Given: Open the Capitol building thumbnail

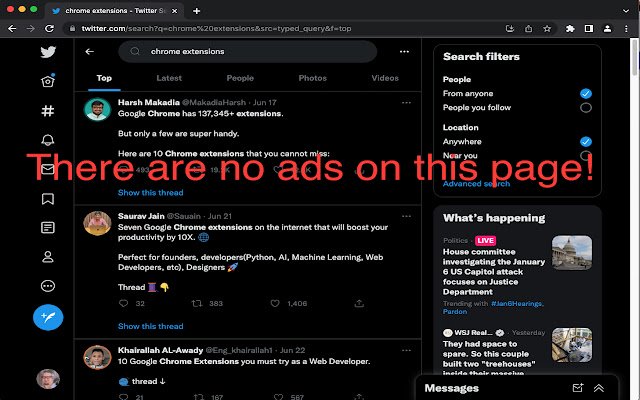Looking at the screenshot, I should coord(572,252).
